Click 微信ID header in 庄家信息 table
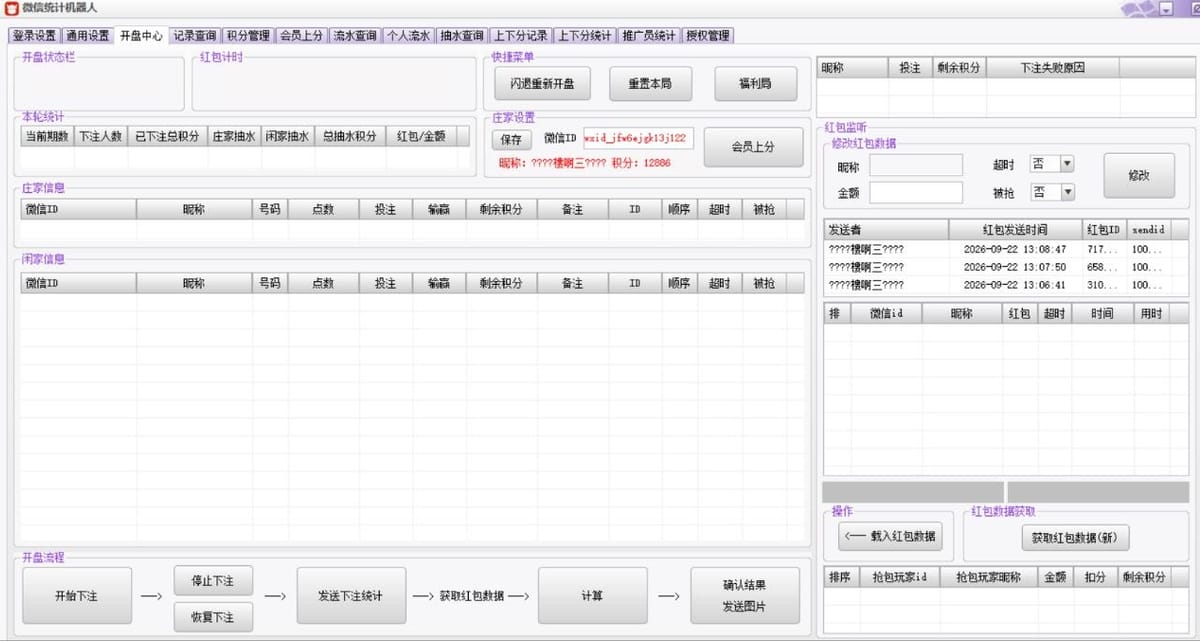This screenshot has height=641, width=1200. pos(79,210)
